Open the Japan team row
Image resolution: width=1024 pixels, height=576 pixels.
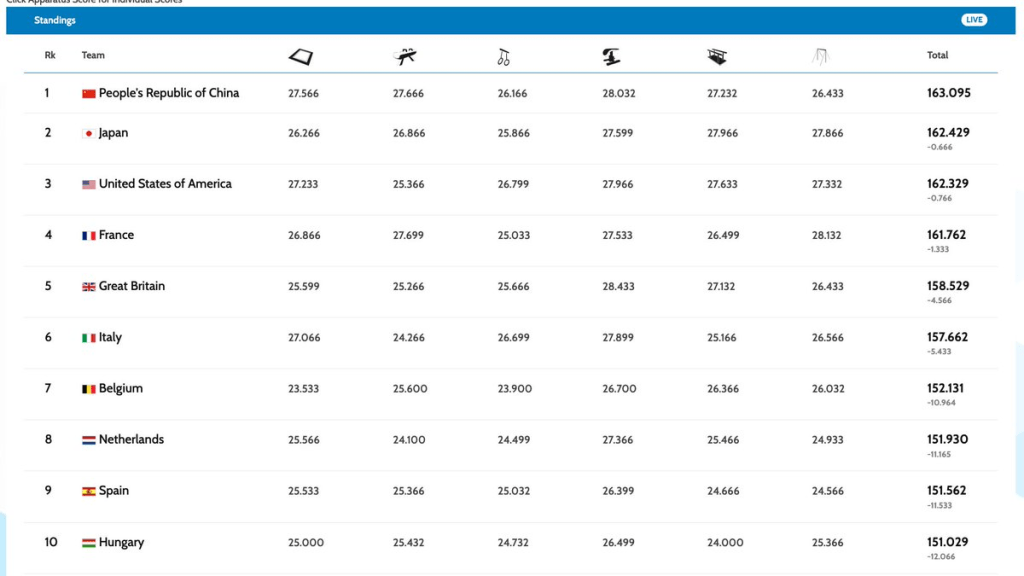[113, 133]
